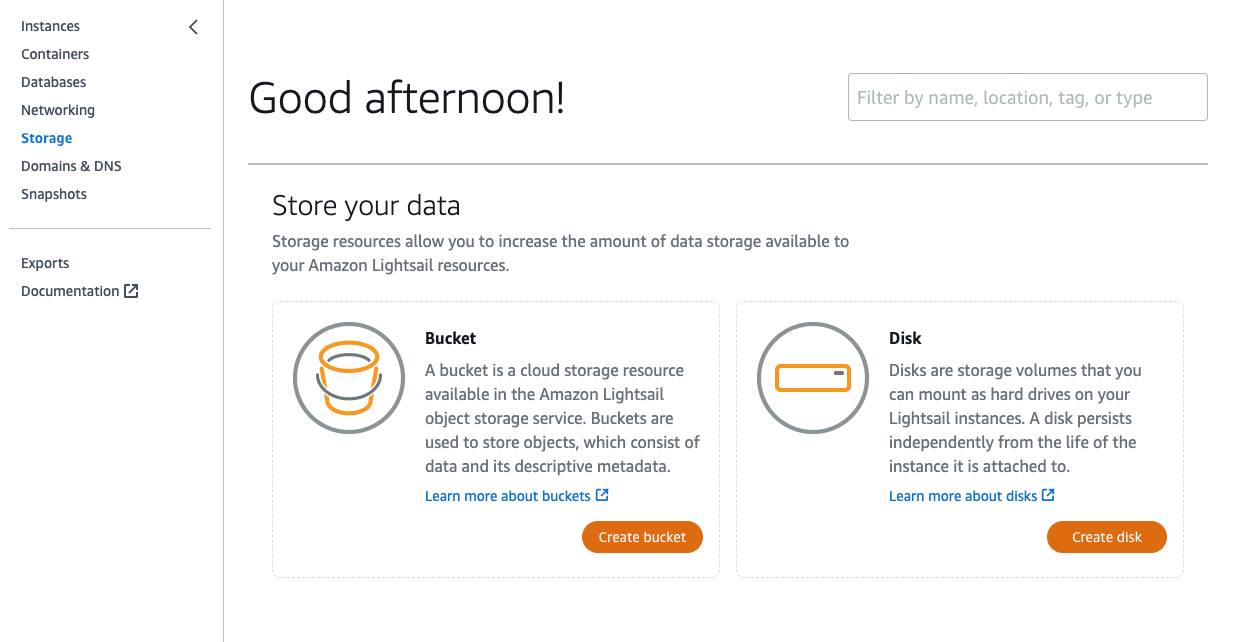Click external link icon after Learn more about disks
This screenshot has width=1251, height=642.
(1048, 495)
